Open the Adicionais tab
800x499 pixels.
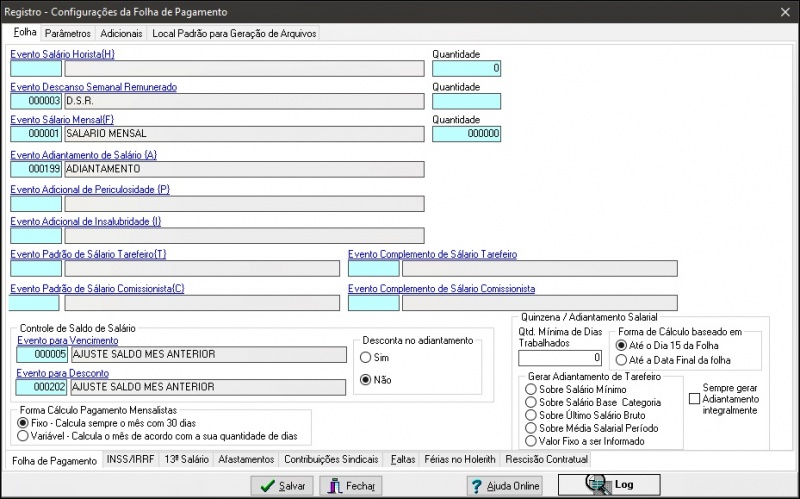click(x=121, y=34)
